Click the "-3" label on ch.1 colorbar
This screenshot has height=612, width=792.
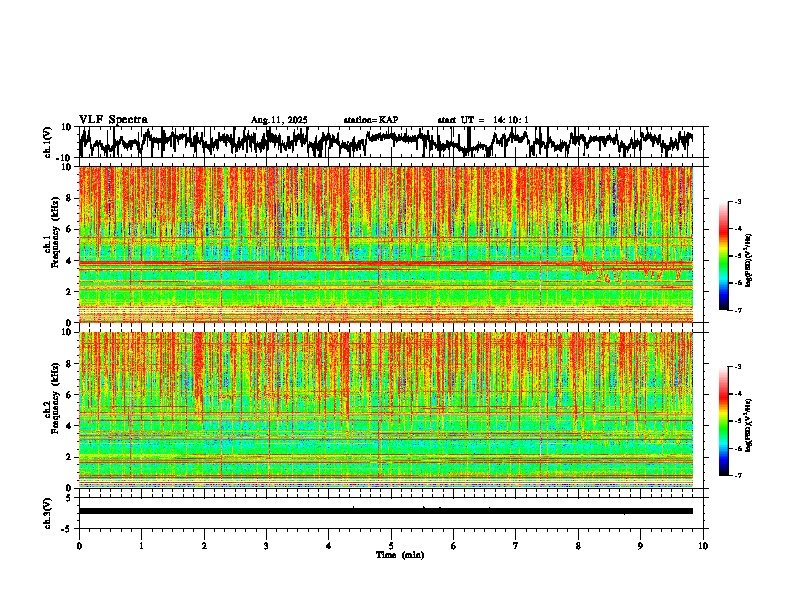737,201
